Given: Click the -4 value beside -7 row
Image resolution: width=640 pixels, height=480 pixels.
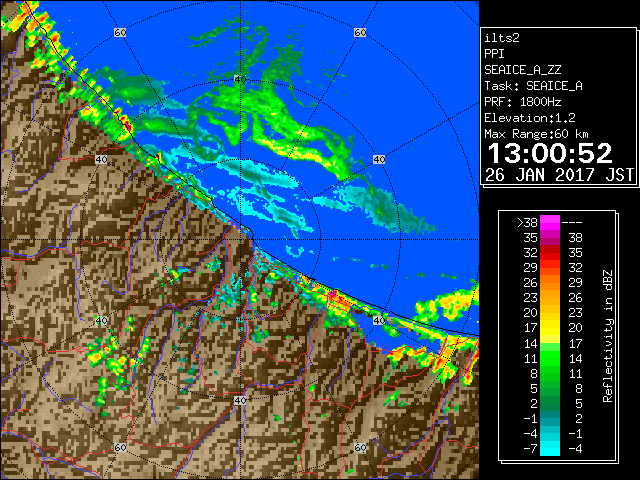Looking at the screenshot, I should [575, 449].
